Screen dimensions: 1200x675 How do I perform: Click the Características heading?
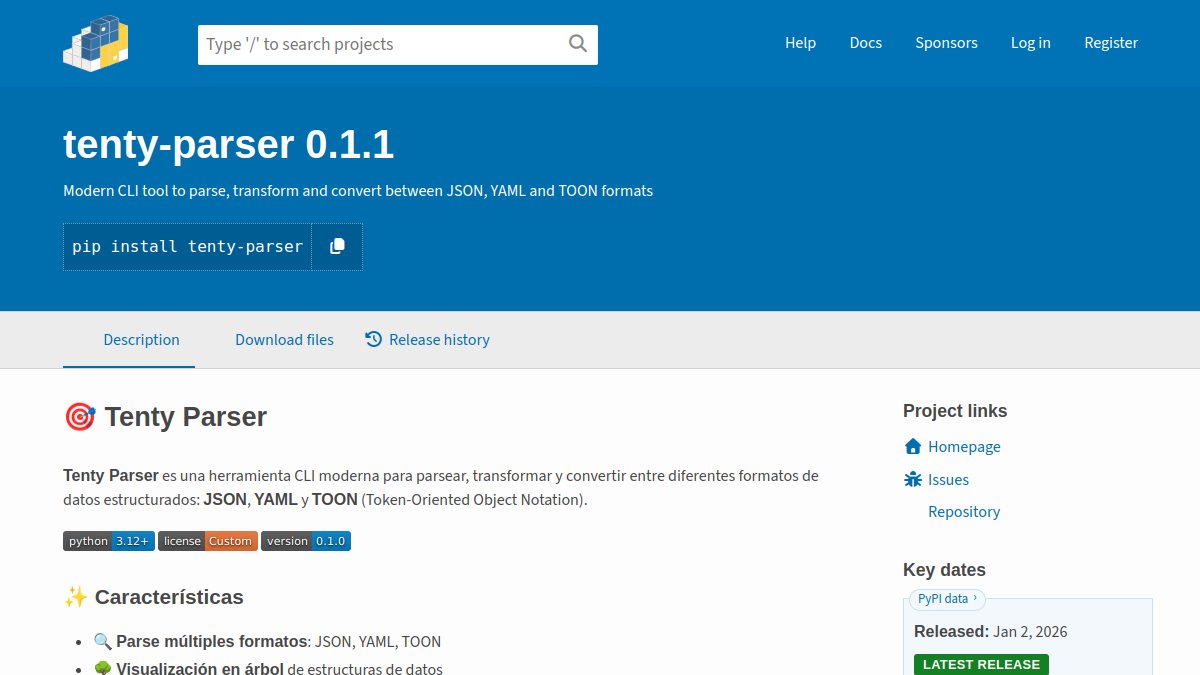153,597
